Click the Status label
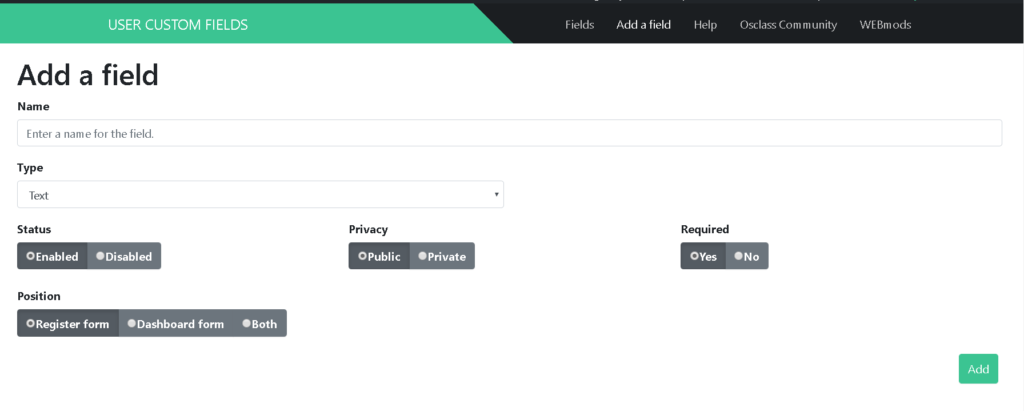Screen dimensions: 1024x411 tap(34, 229)
